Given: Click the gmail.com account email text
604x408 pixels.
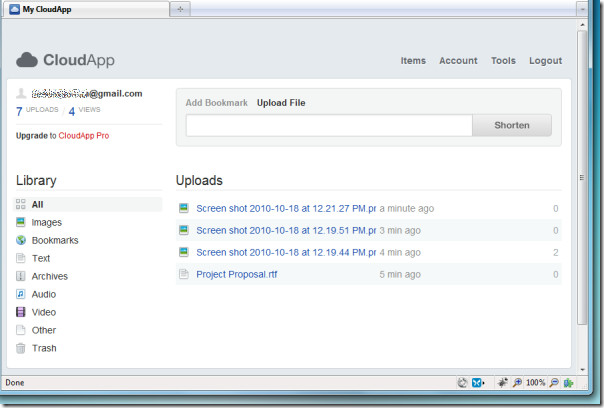Looking at the screenshot, I should pyautogui.click(x=87, y=94).
